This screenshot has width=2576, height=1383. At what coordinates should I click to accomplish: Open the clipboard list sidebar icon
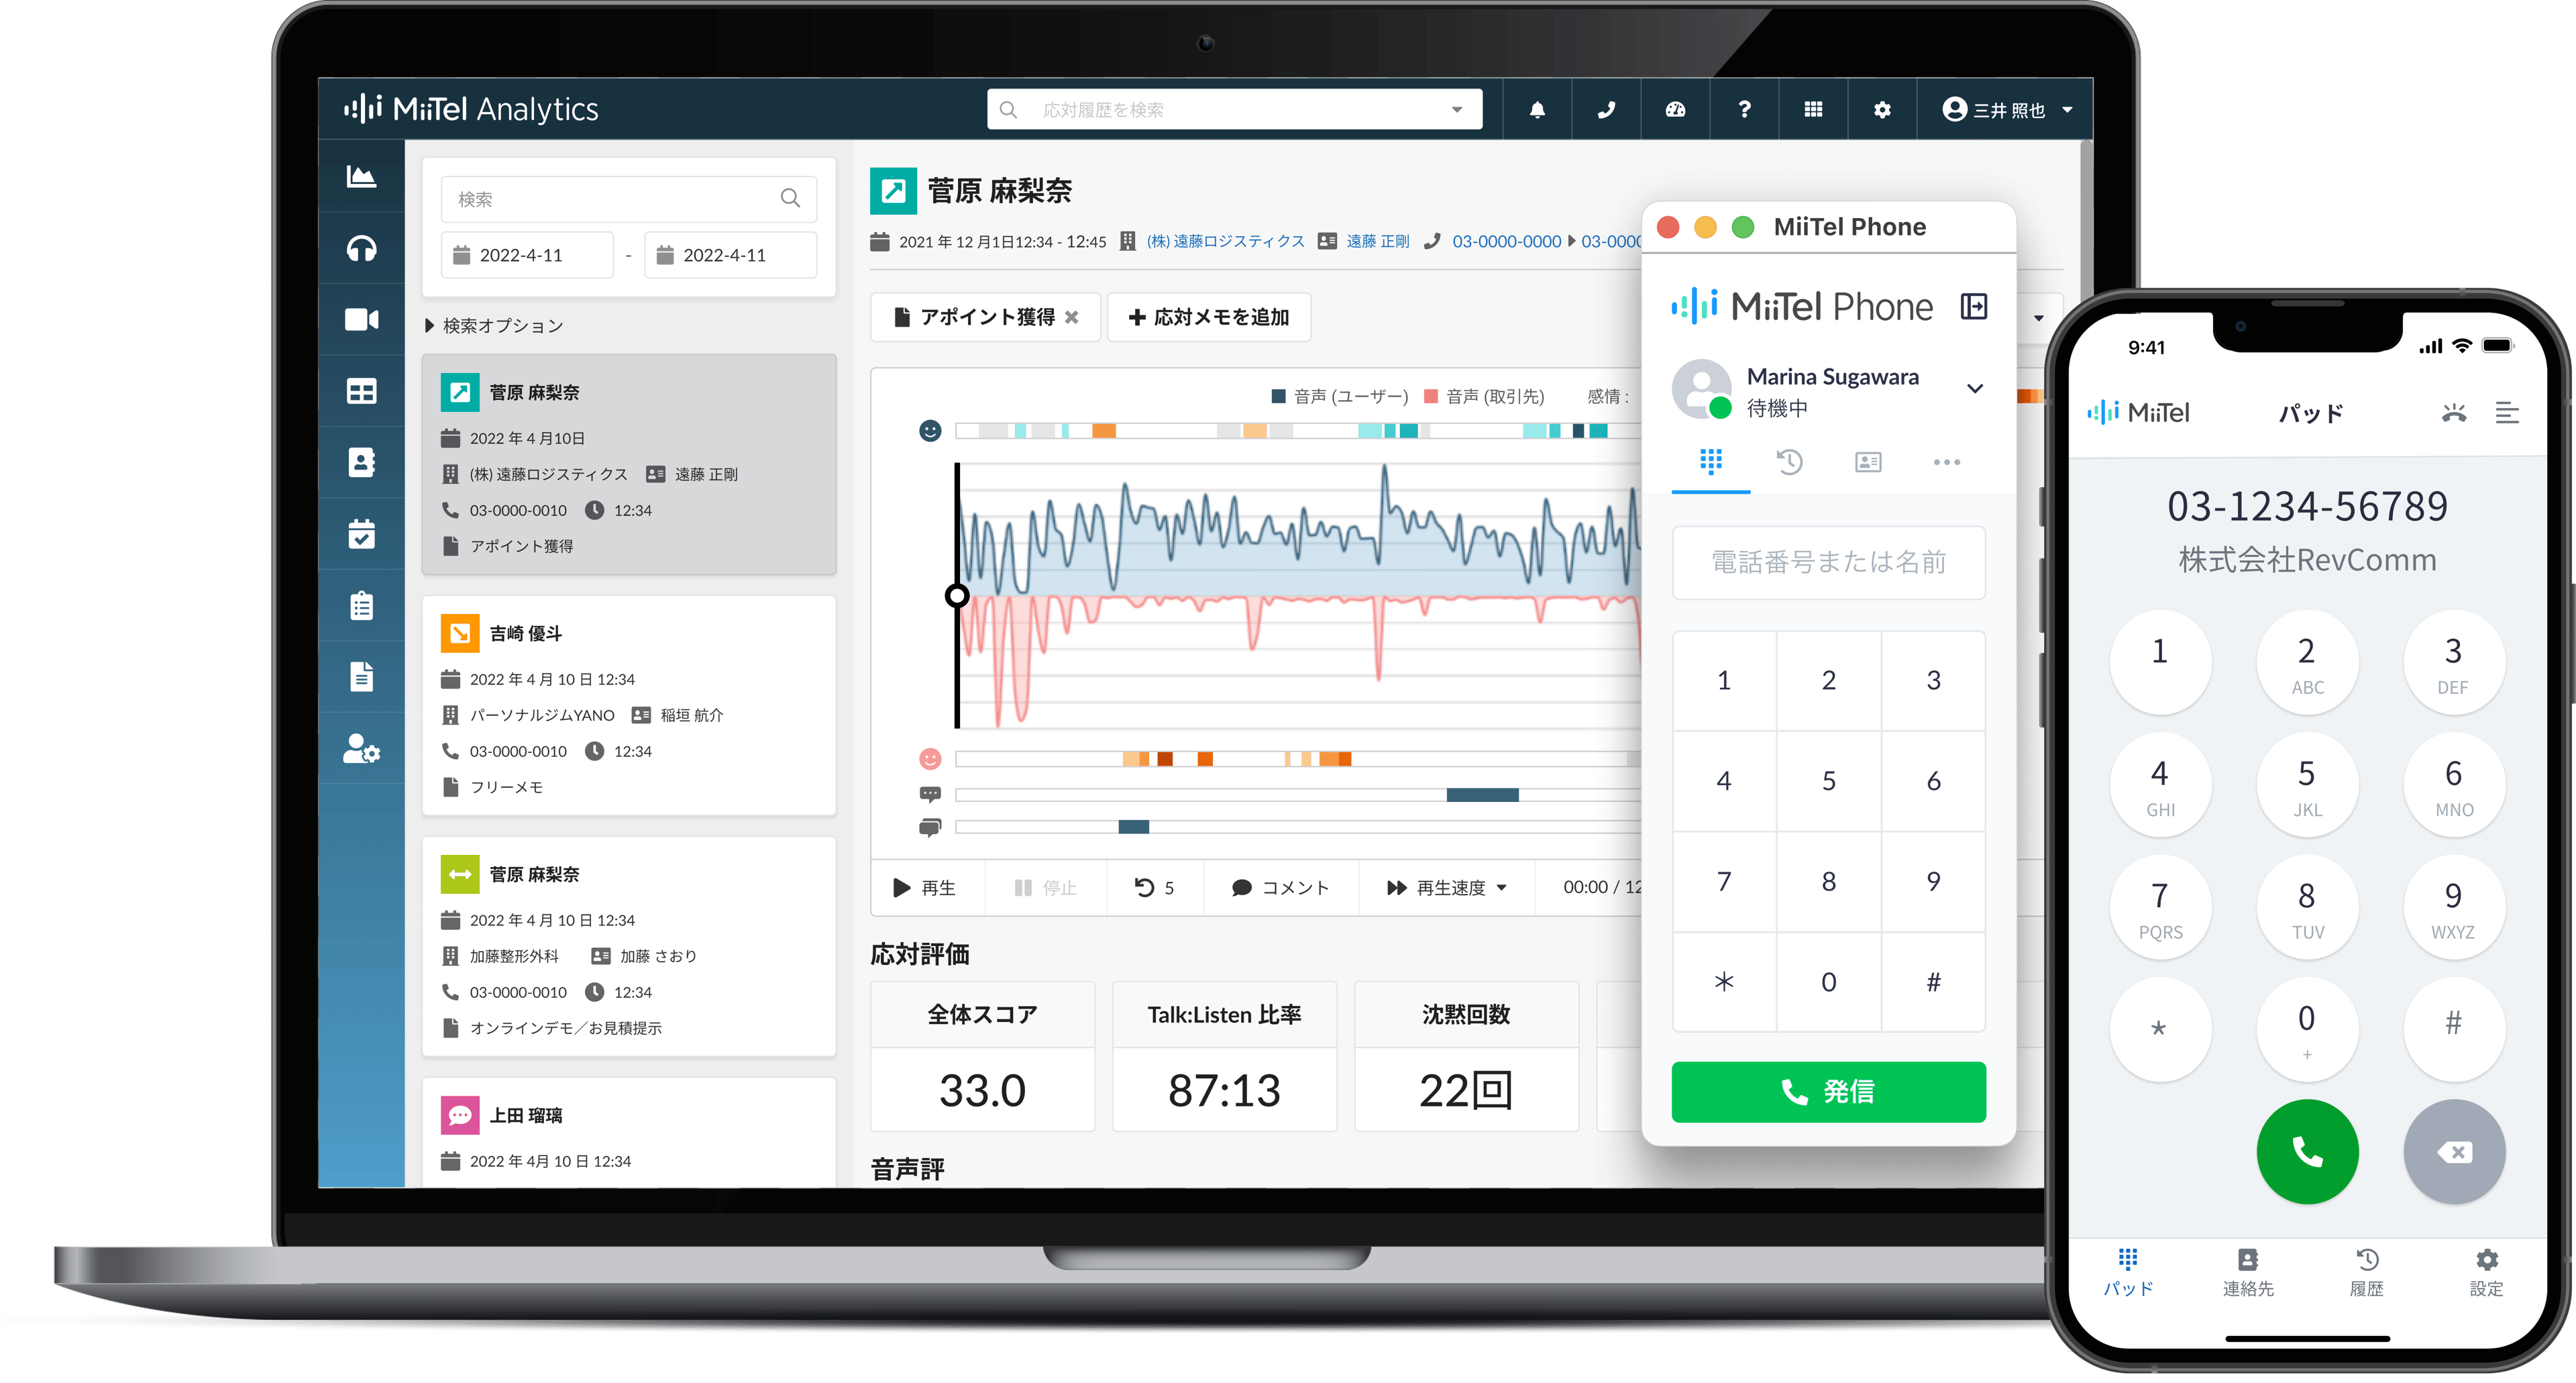[361, 606]
